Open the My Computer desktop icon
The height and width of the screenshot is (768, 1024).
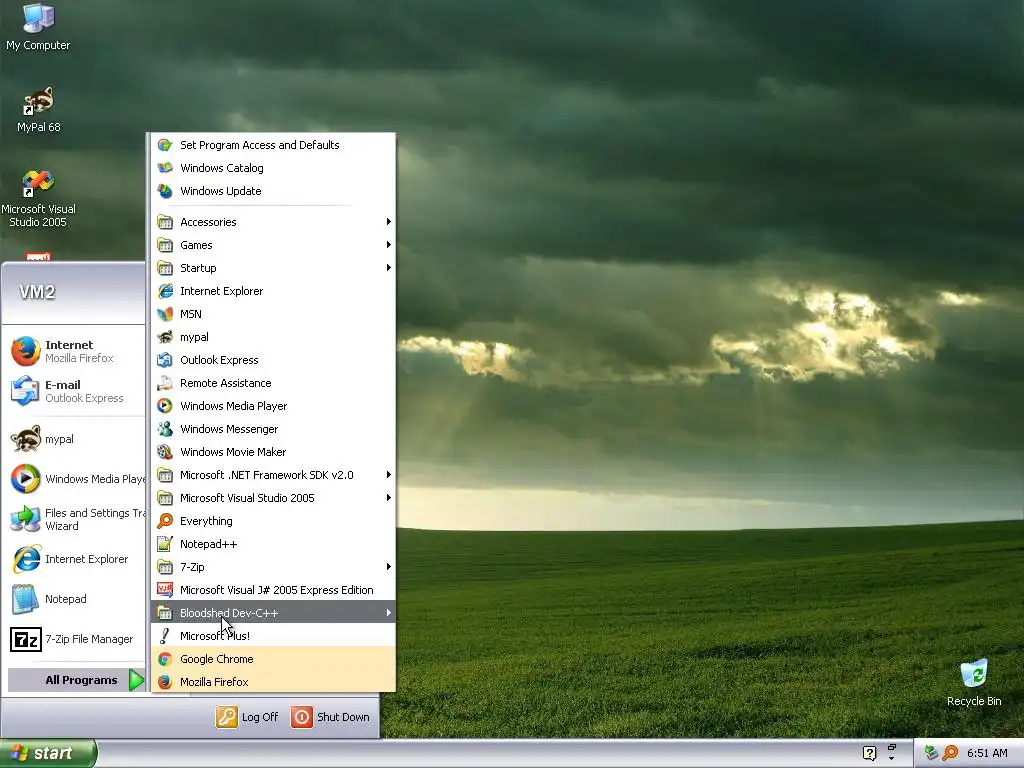point(38,27)
